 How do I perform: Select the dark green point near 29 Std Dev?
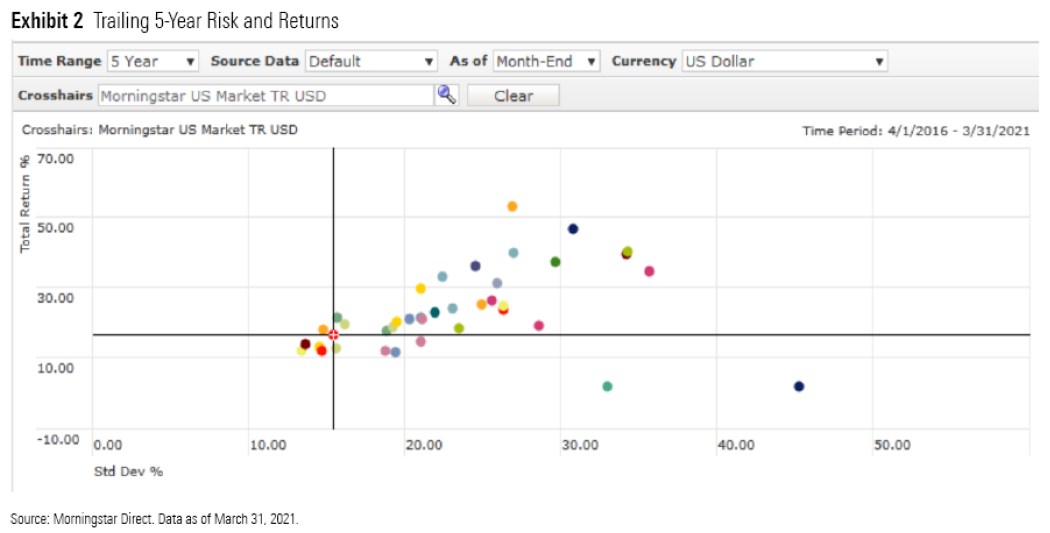[555, 262]
